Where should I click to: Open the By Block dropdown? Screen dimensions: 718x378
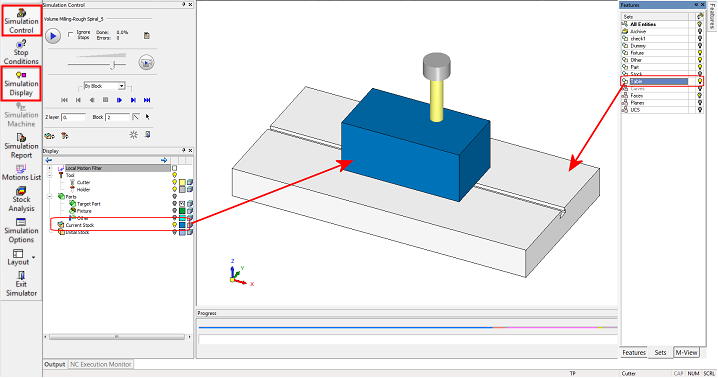pos(104,86)
